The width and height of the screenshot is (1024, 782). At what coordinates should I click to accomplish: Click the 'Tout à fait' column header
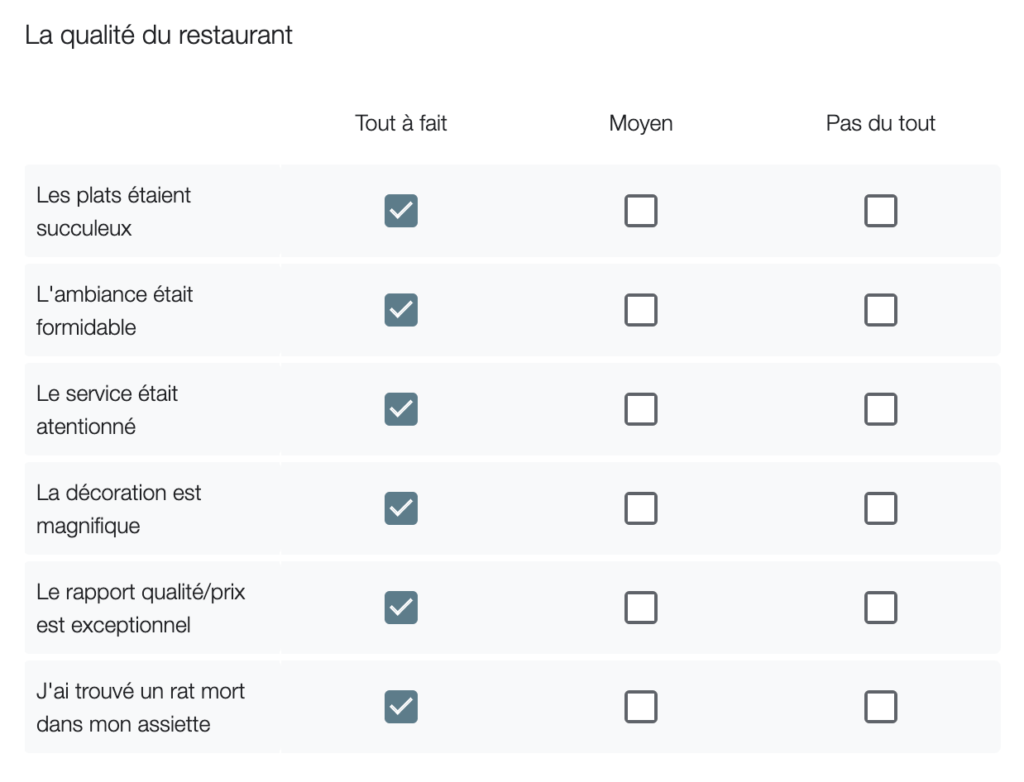pyautogui.click(x=401, y=123)
